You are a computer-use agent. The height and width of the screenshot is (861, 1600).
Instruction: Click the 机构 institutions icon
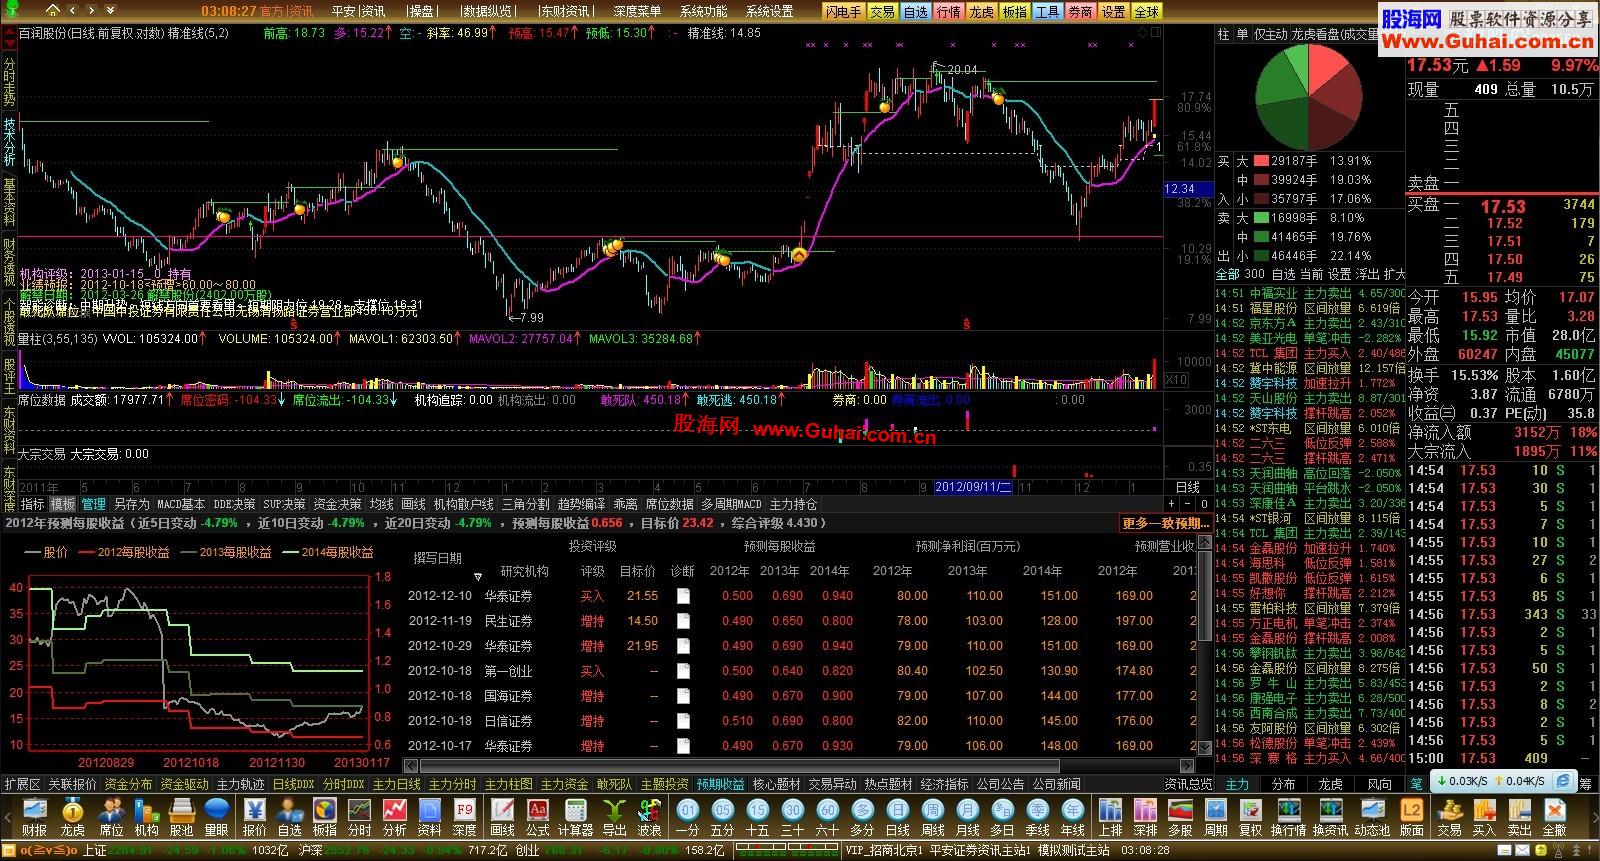[x=146, y=817]
